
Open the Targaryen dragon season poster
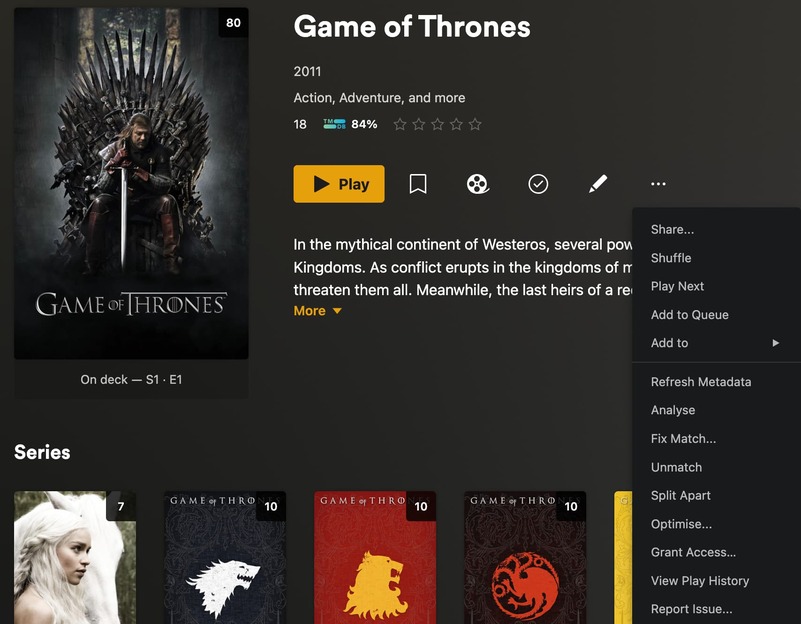[525, 557]
